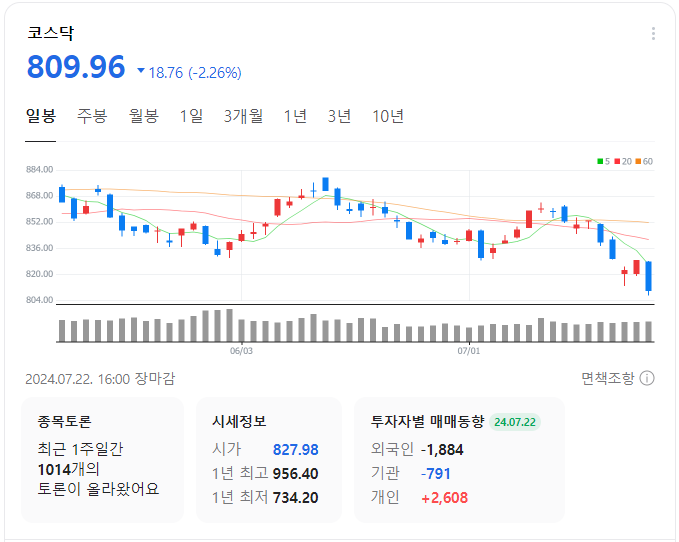Click the 24.07.22 date badge
The height and width of the screenshot is (542, 679).
click(515, 422)
